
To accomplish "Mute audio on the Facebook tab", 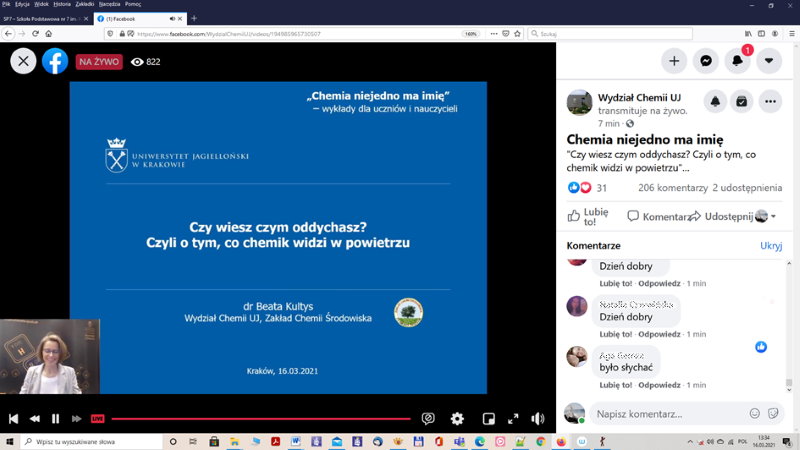I will (x=172, y=19).
